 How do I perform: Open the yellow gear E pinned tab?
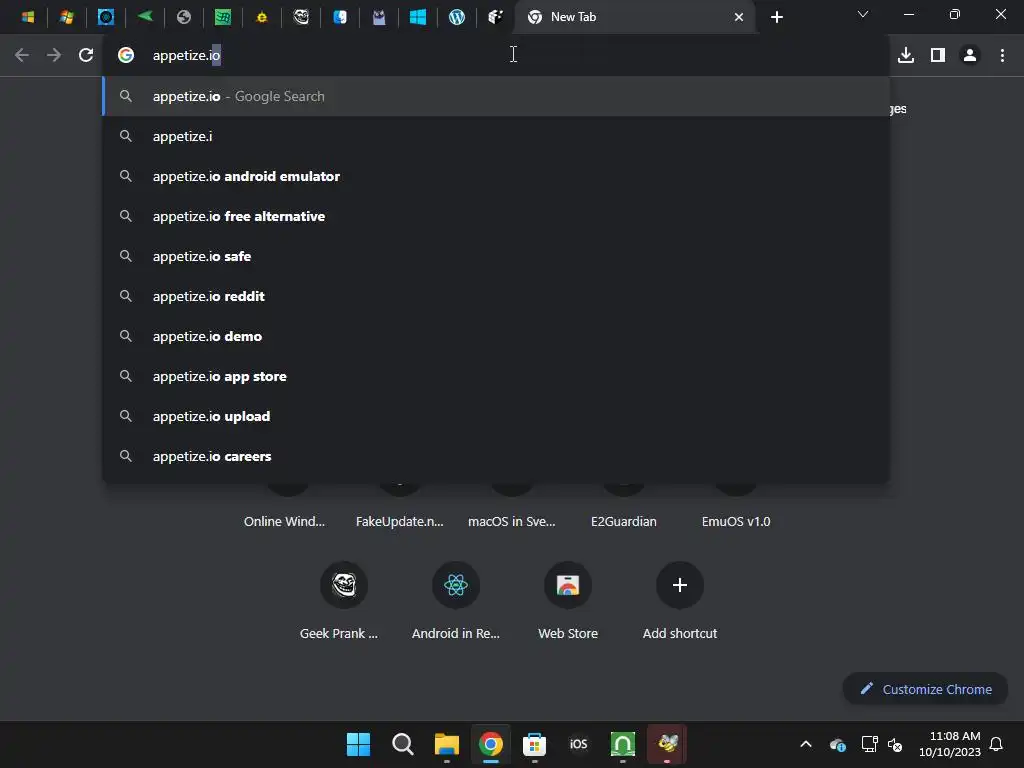tap(262, 18)
